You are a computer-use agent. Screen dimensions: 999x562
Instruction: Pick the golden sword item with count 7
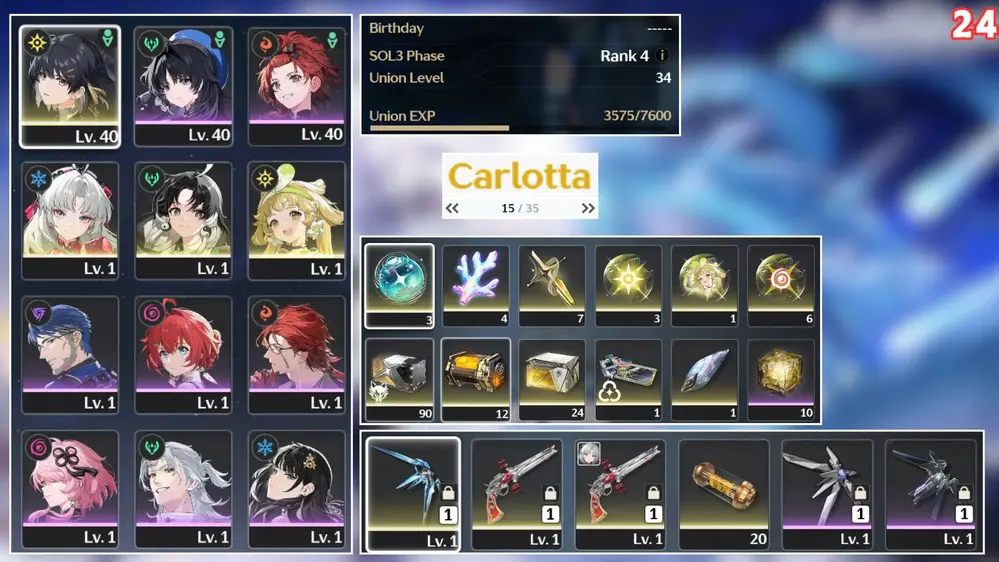[552, 286]
